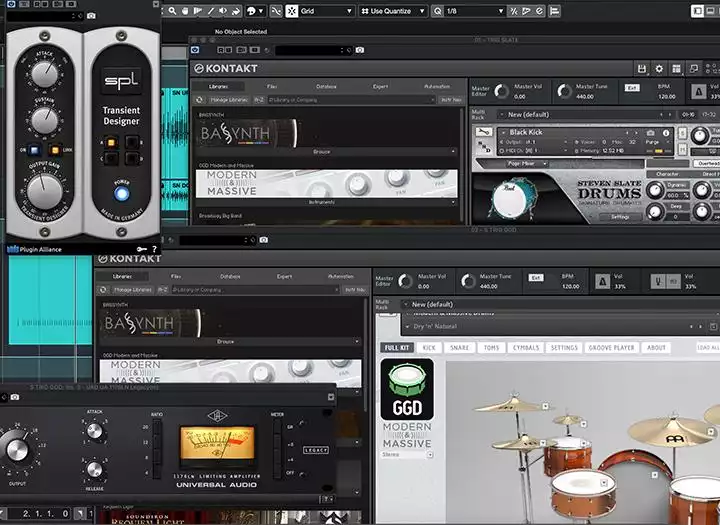
Task: Click the key license icon in Plugin Alliance bar
Action: pyautogui.click(x=141, y=249)
